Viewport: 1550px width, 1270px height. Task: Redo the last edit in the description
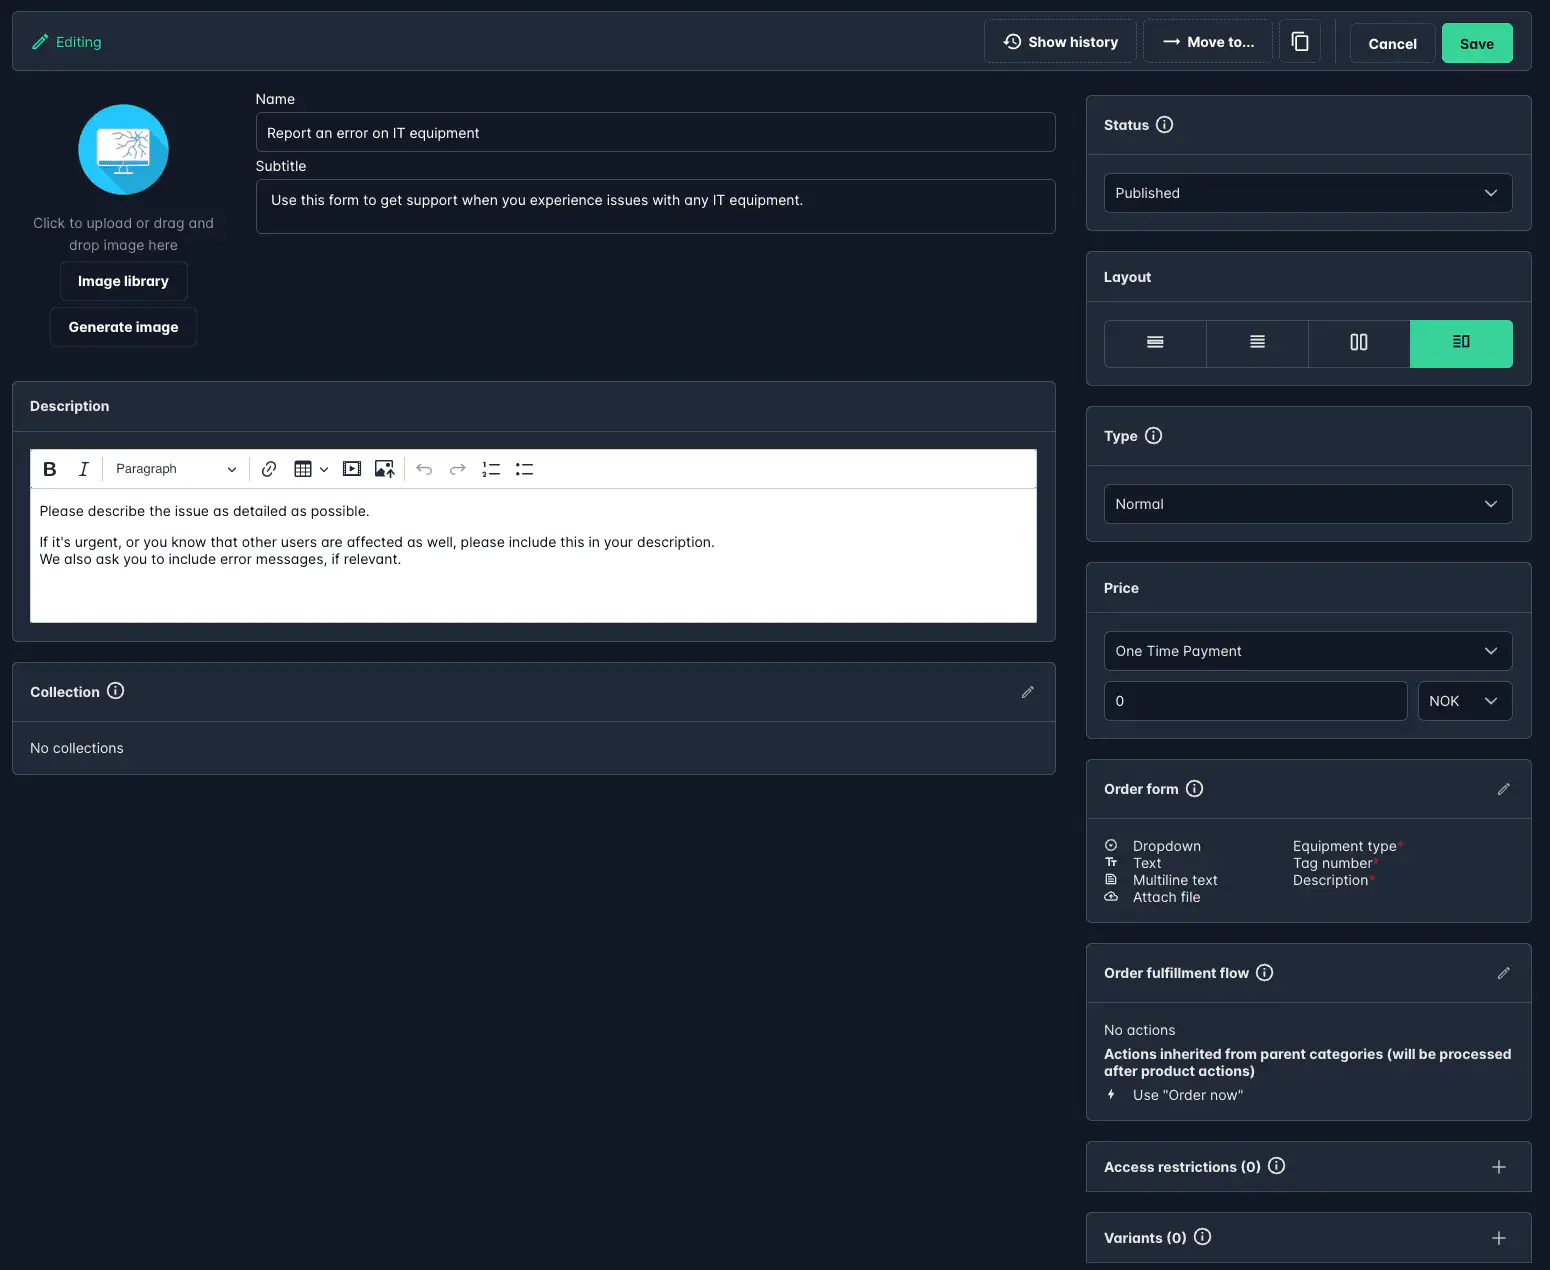click(457, 468)
